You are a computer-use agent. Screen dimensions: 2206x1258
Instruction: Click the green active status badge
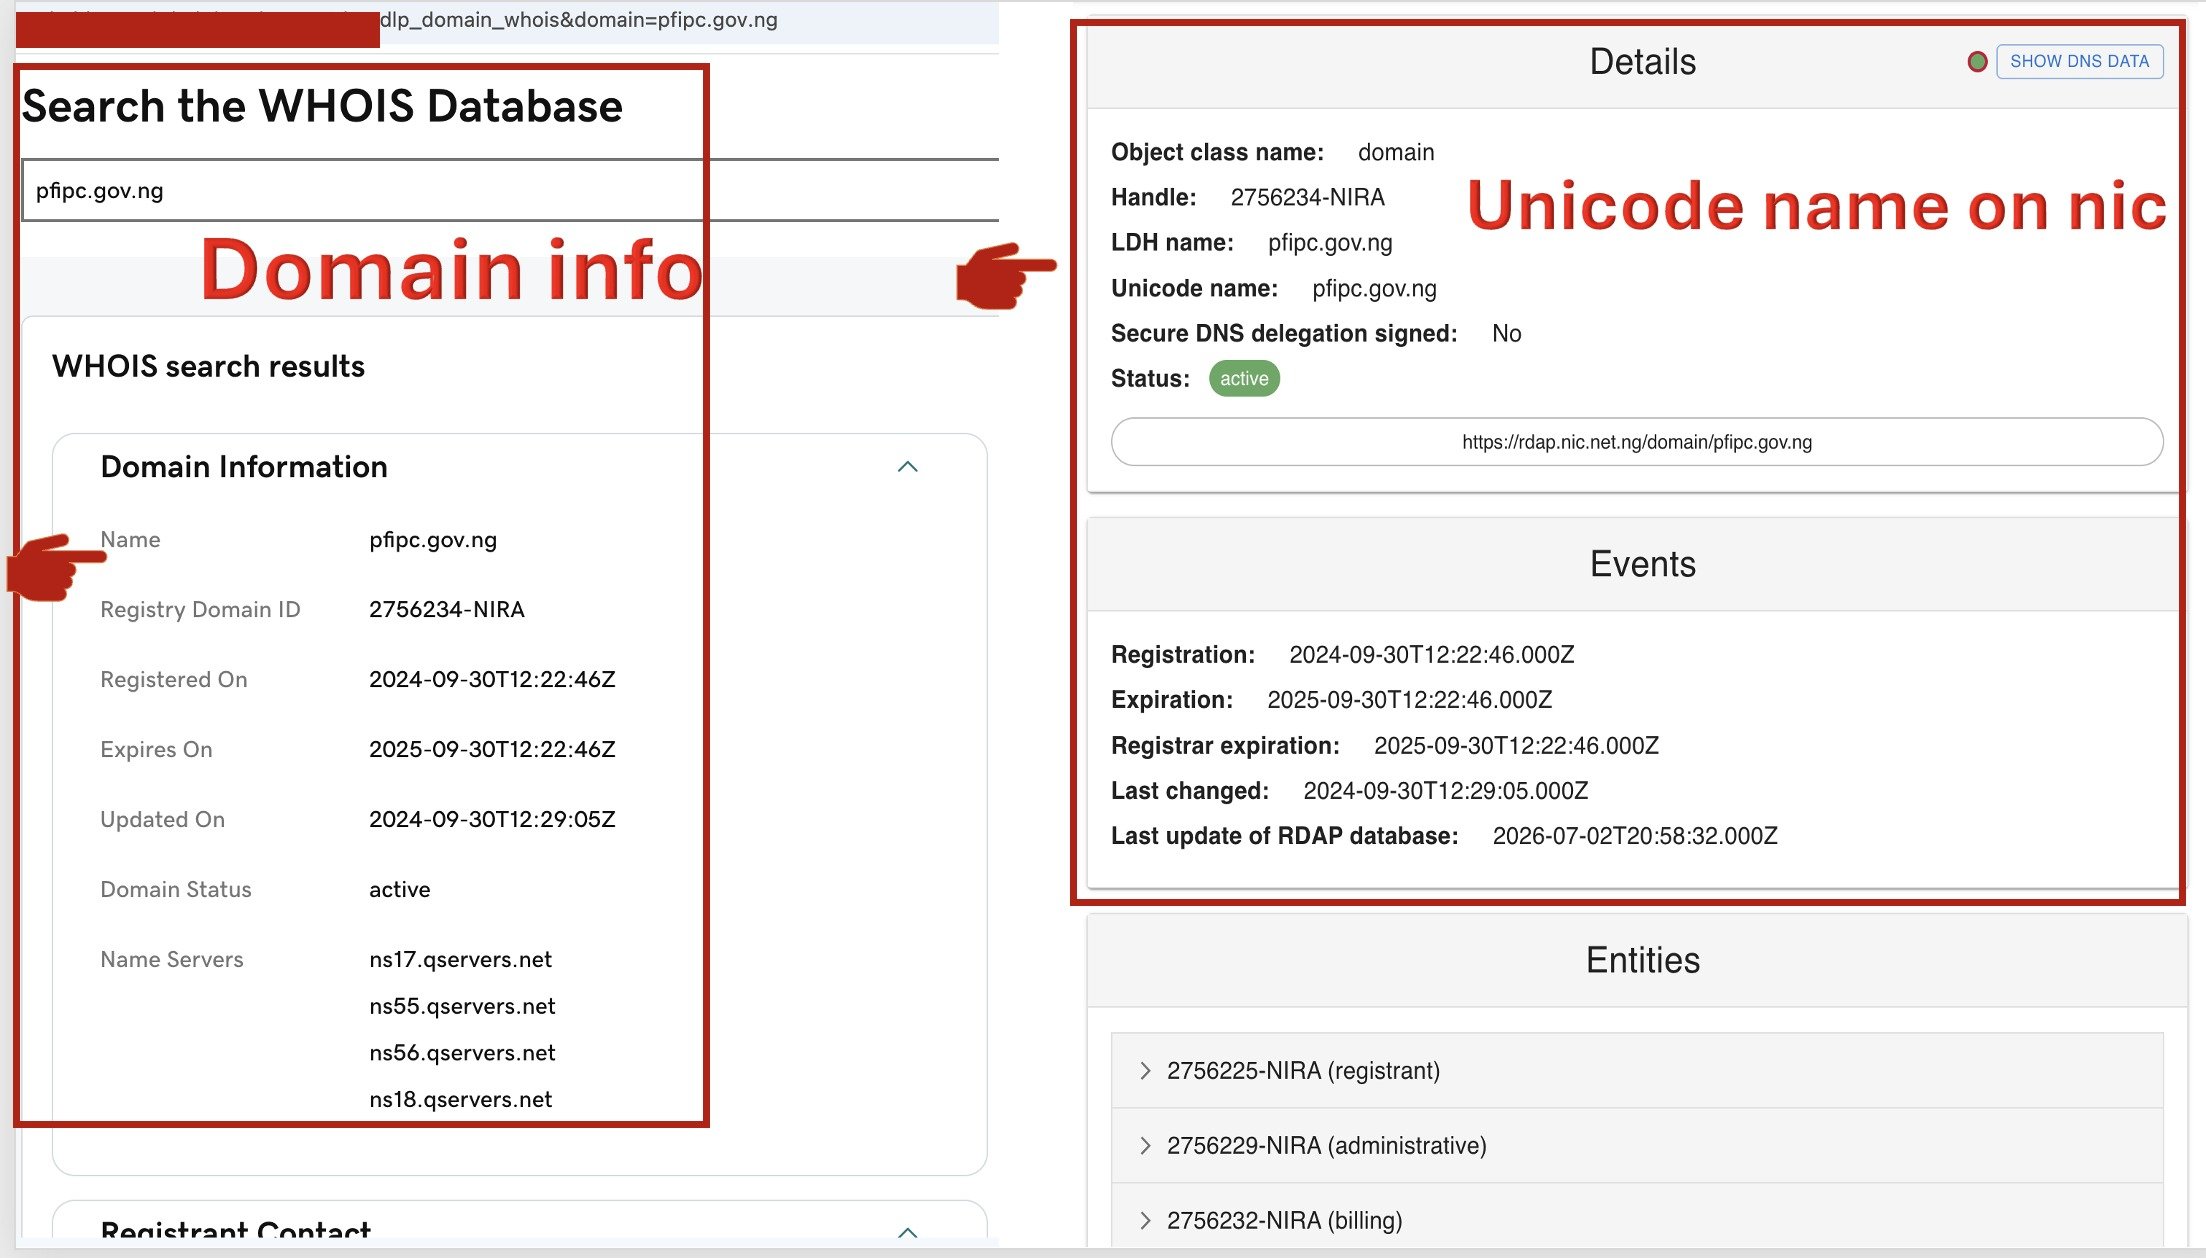pos(1244,379)
